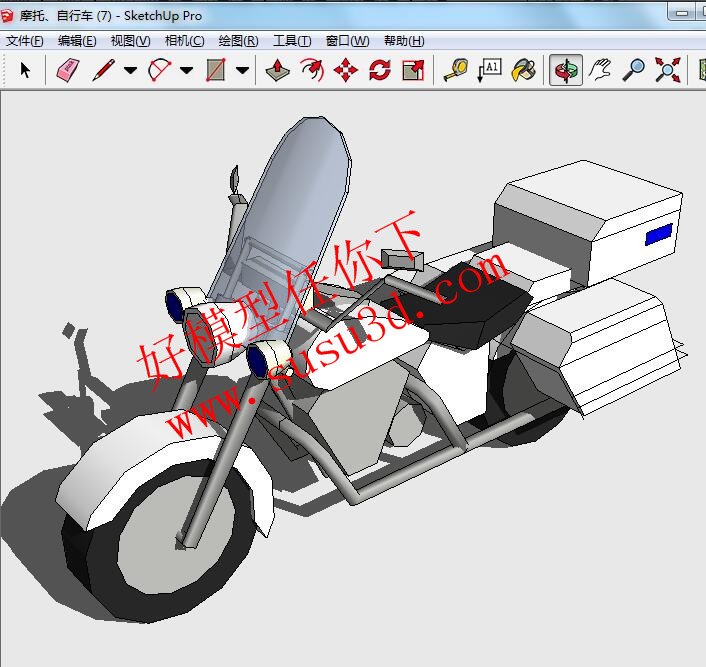The height and width of the screenshot is (667, 706).
Task: Minimize the SketchUp Pro window
Action: coord(682,13)
